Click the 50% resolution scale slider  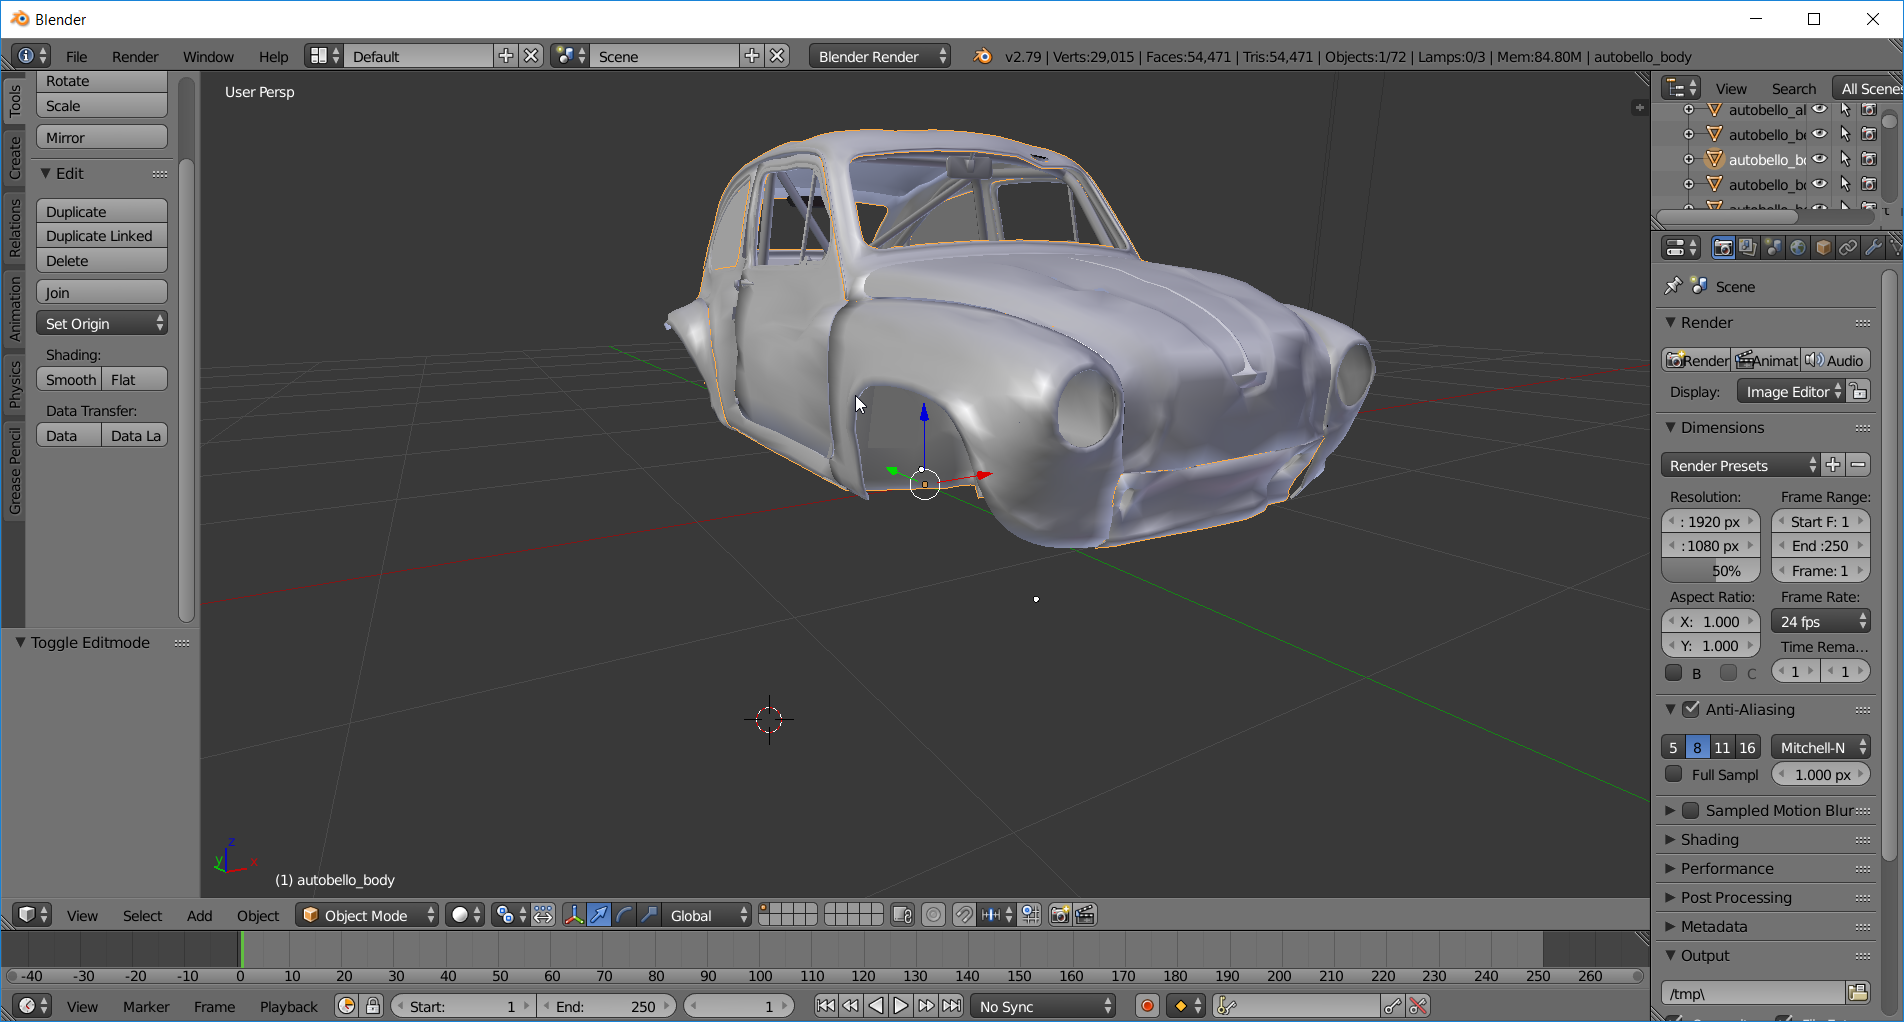pos(1711,571)
